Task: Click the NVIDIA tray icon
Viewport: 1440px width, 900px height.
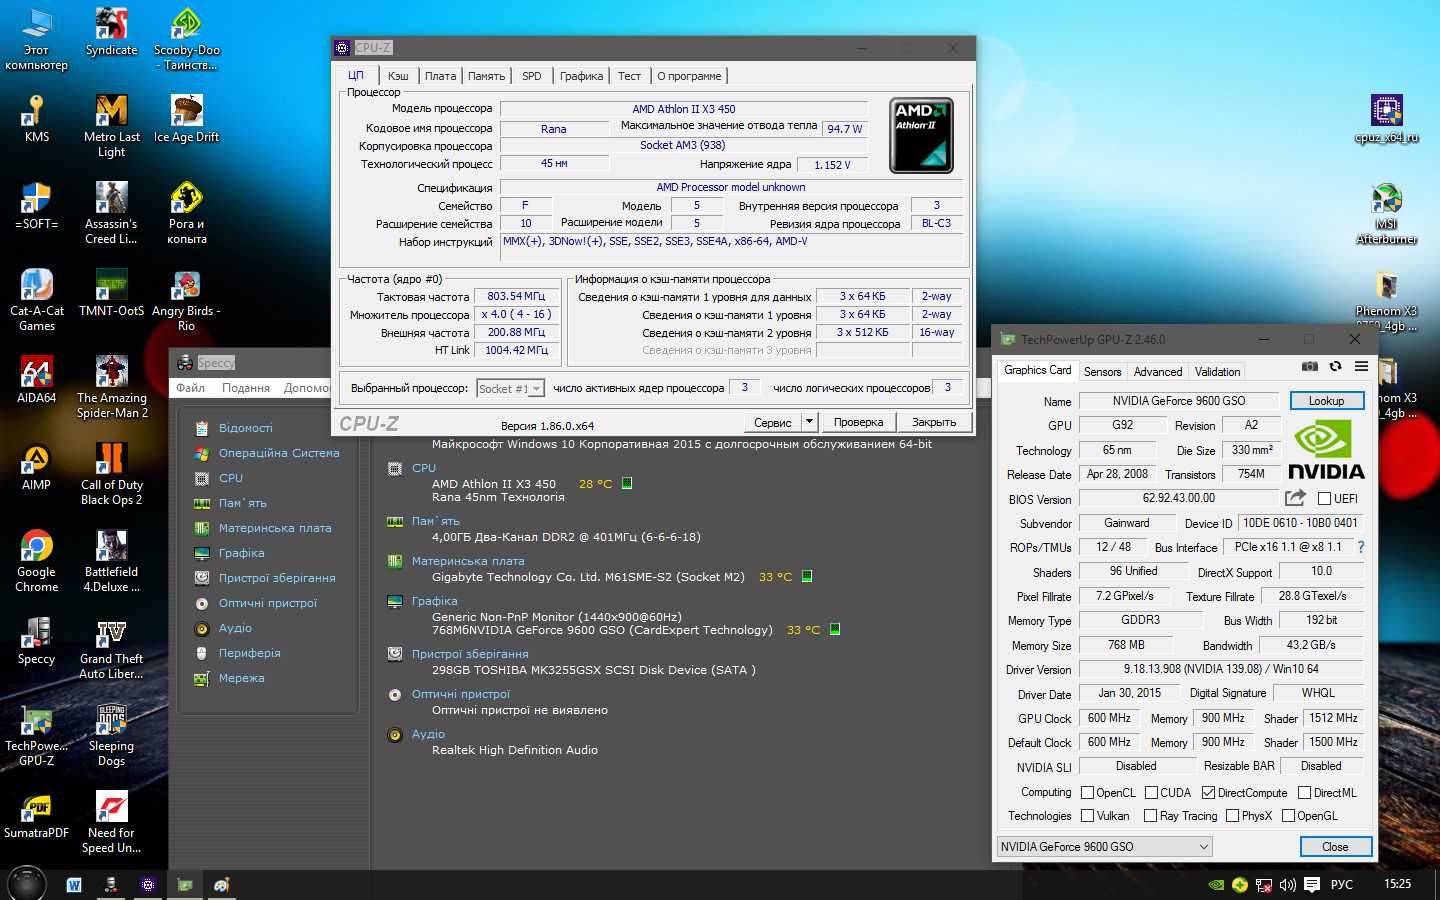Action: 1216,885
